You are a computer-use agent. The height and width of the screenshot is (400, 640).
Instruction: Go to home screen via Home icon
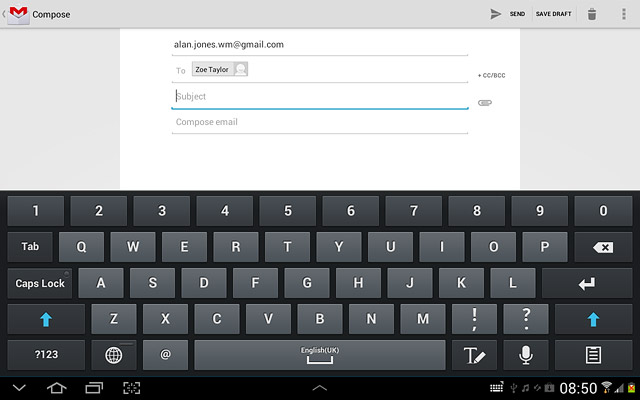point(57,387)
